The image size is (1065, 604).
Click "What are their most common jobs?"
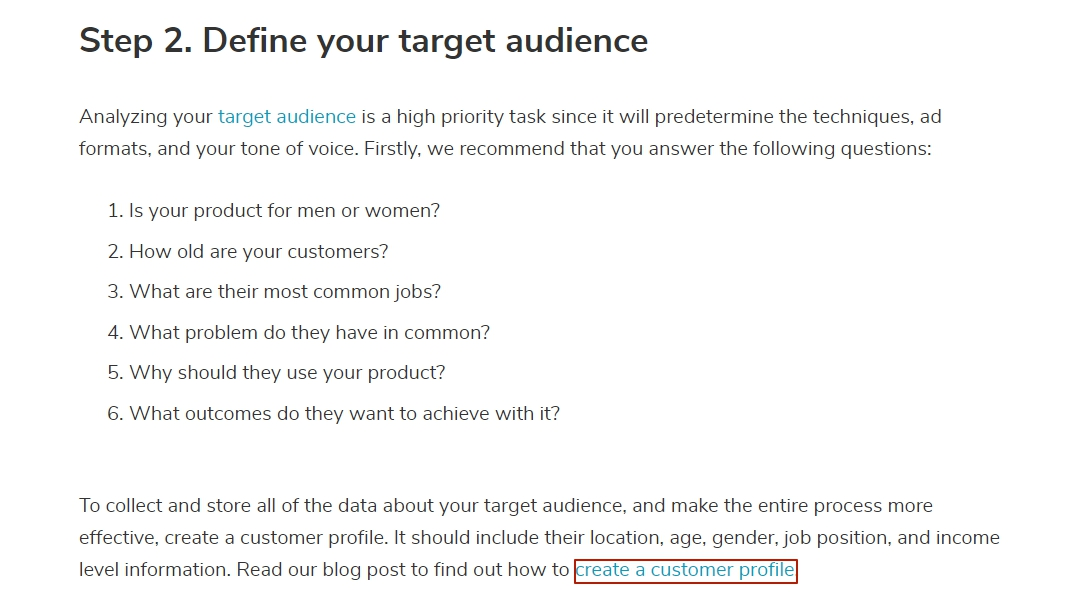pyautogui.click(x=284, y=292)
